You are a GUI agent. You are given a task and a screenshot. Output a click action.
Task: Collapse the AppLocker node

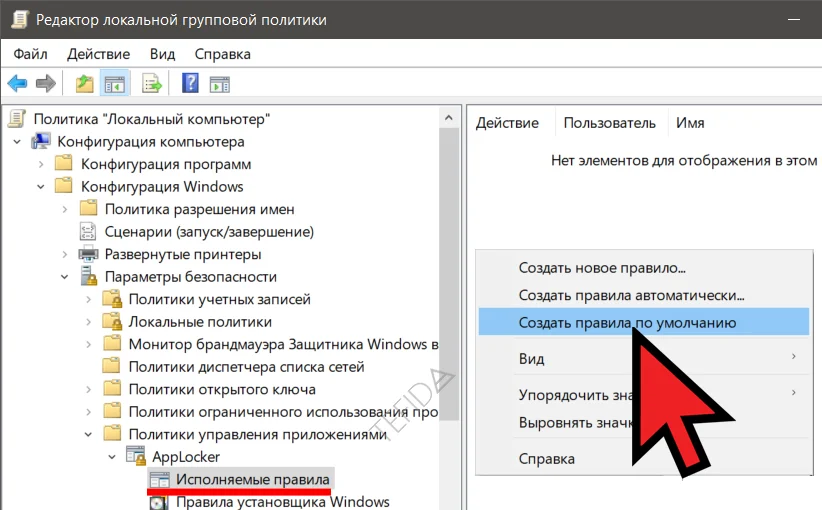(112, 457)
